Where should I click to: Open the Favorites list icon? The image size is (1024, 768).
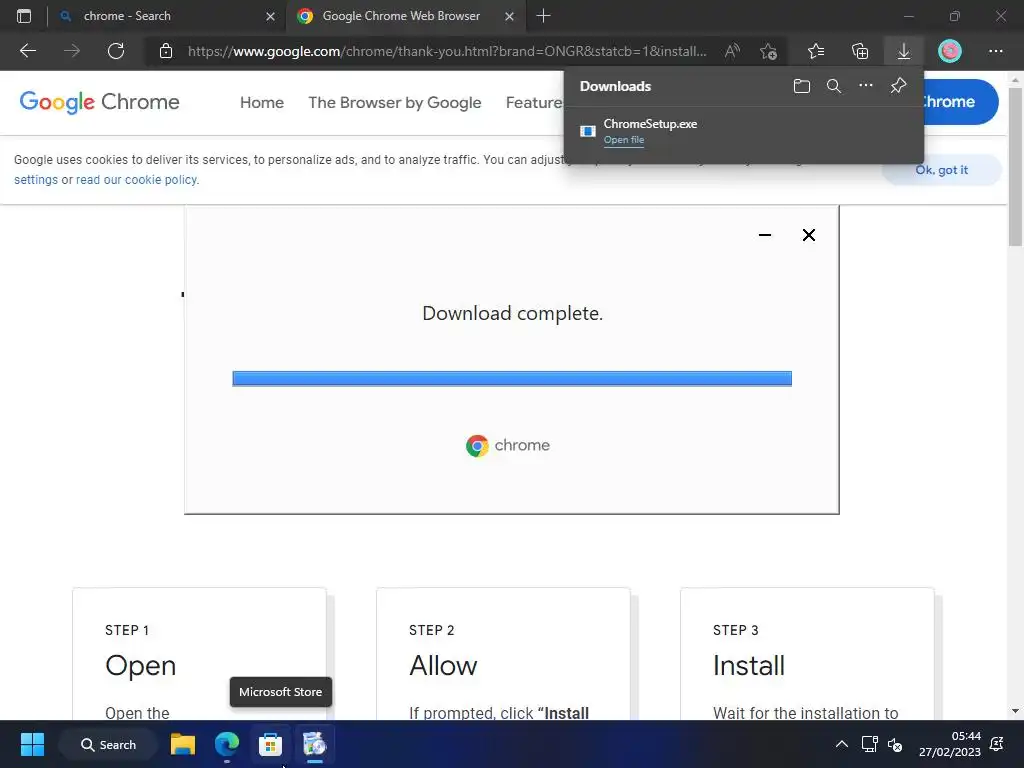point(816,51)
